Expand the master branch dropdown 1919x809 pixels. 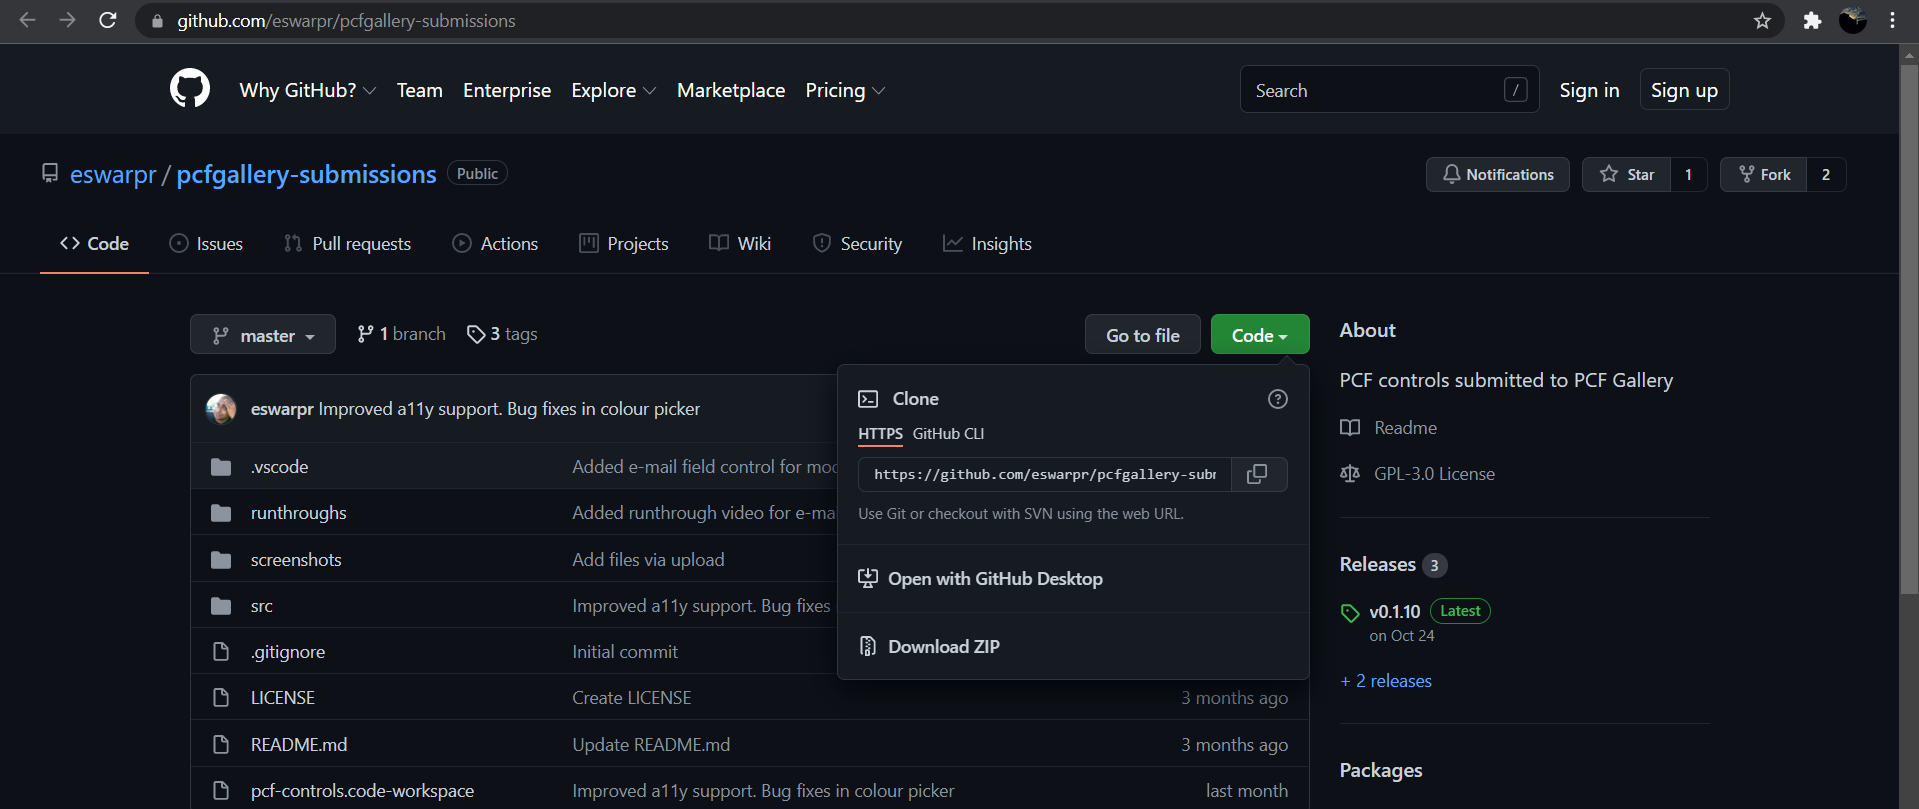pyautogui.click(x=263, y=335)
